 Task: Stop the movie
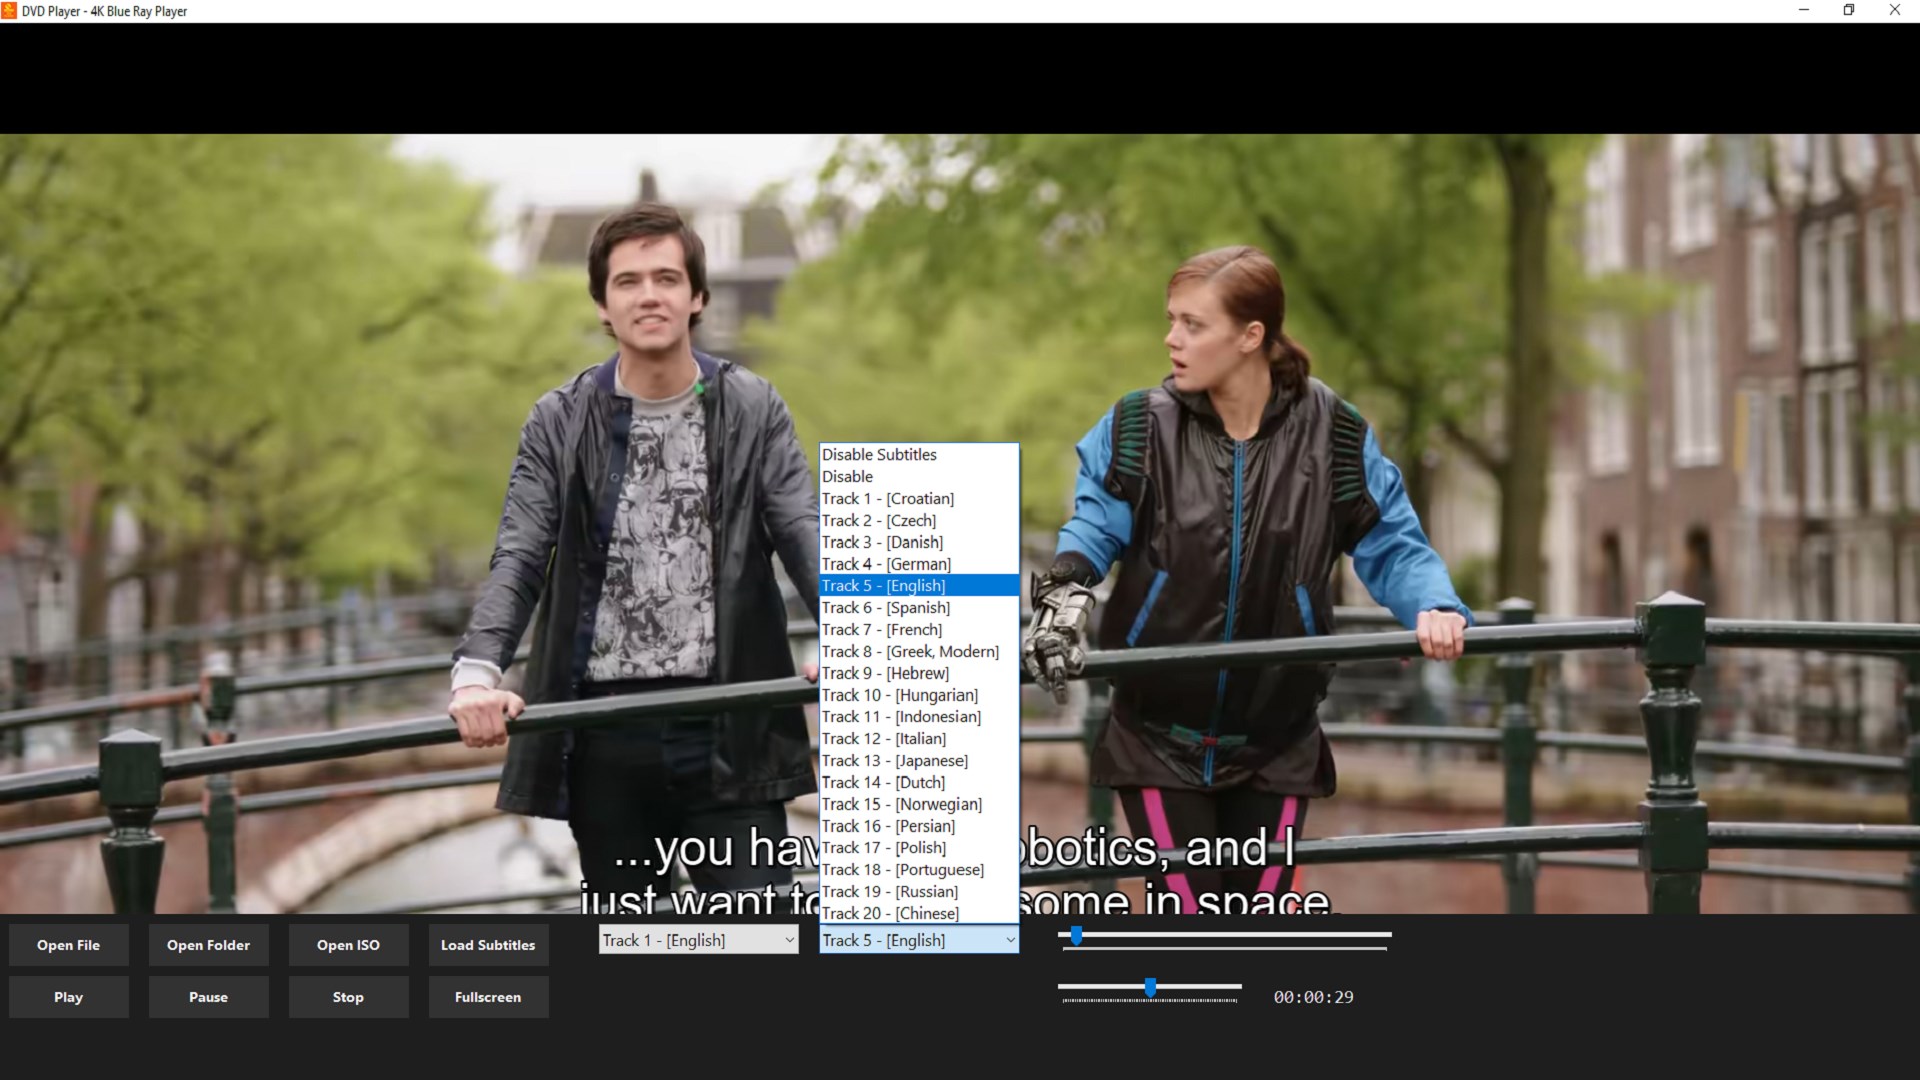pos(348,997)
